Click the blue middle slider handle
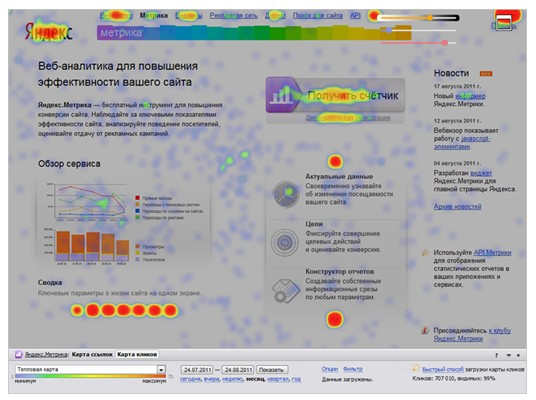Screen dimensions: 536x400 click(x=389, y=30)
